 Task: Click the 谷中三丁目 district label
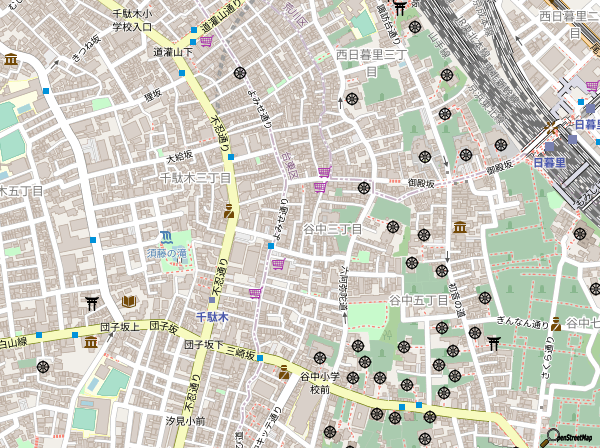tap(332, 229)
